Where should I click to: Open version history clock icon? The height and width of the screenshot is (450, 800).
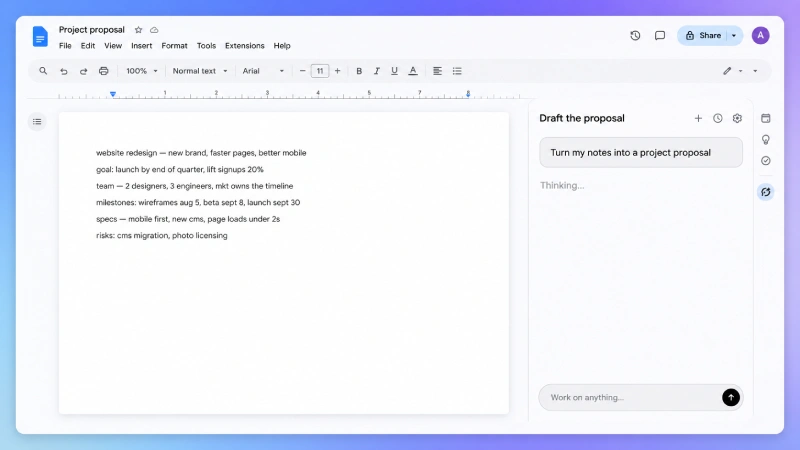pyautogui.click(x=635, y=36)
